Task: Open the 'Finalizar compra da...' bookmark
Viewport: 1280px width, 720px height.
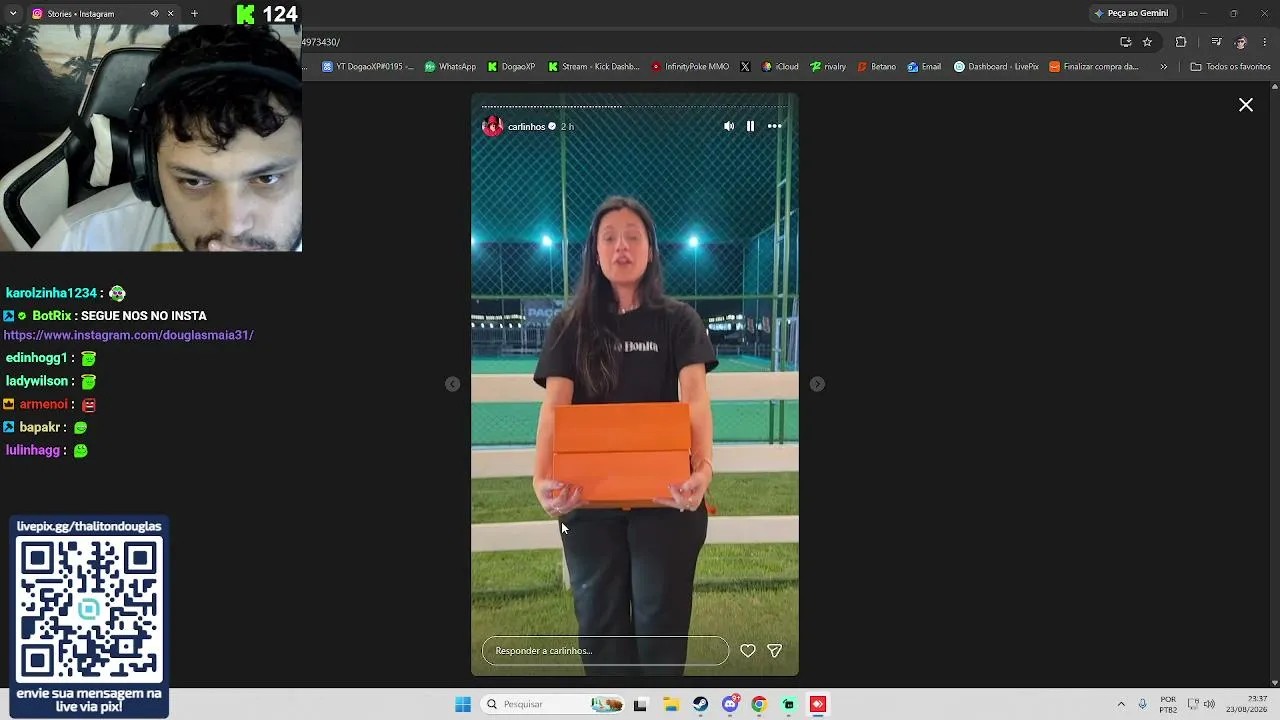Action: pos(1094,67)
